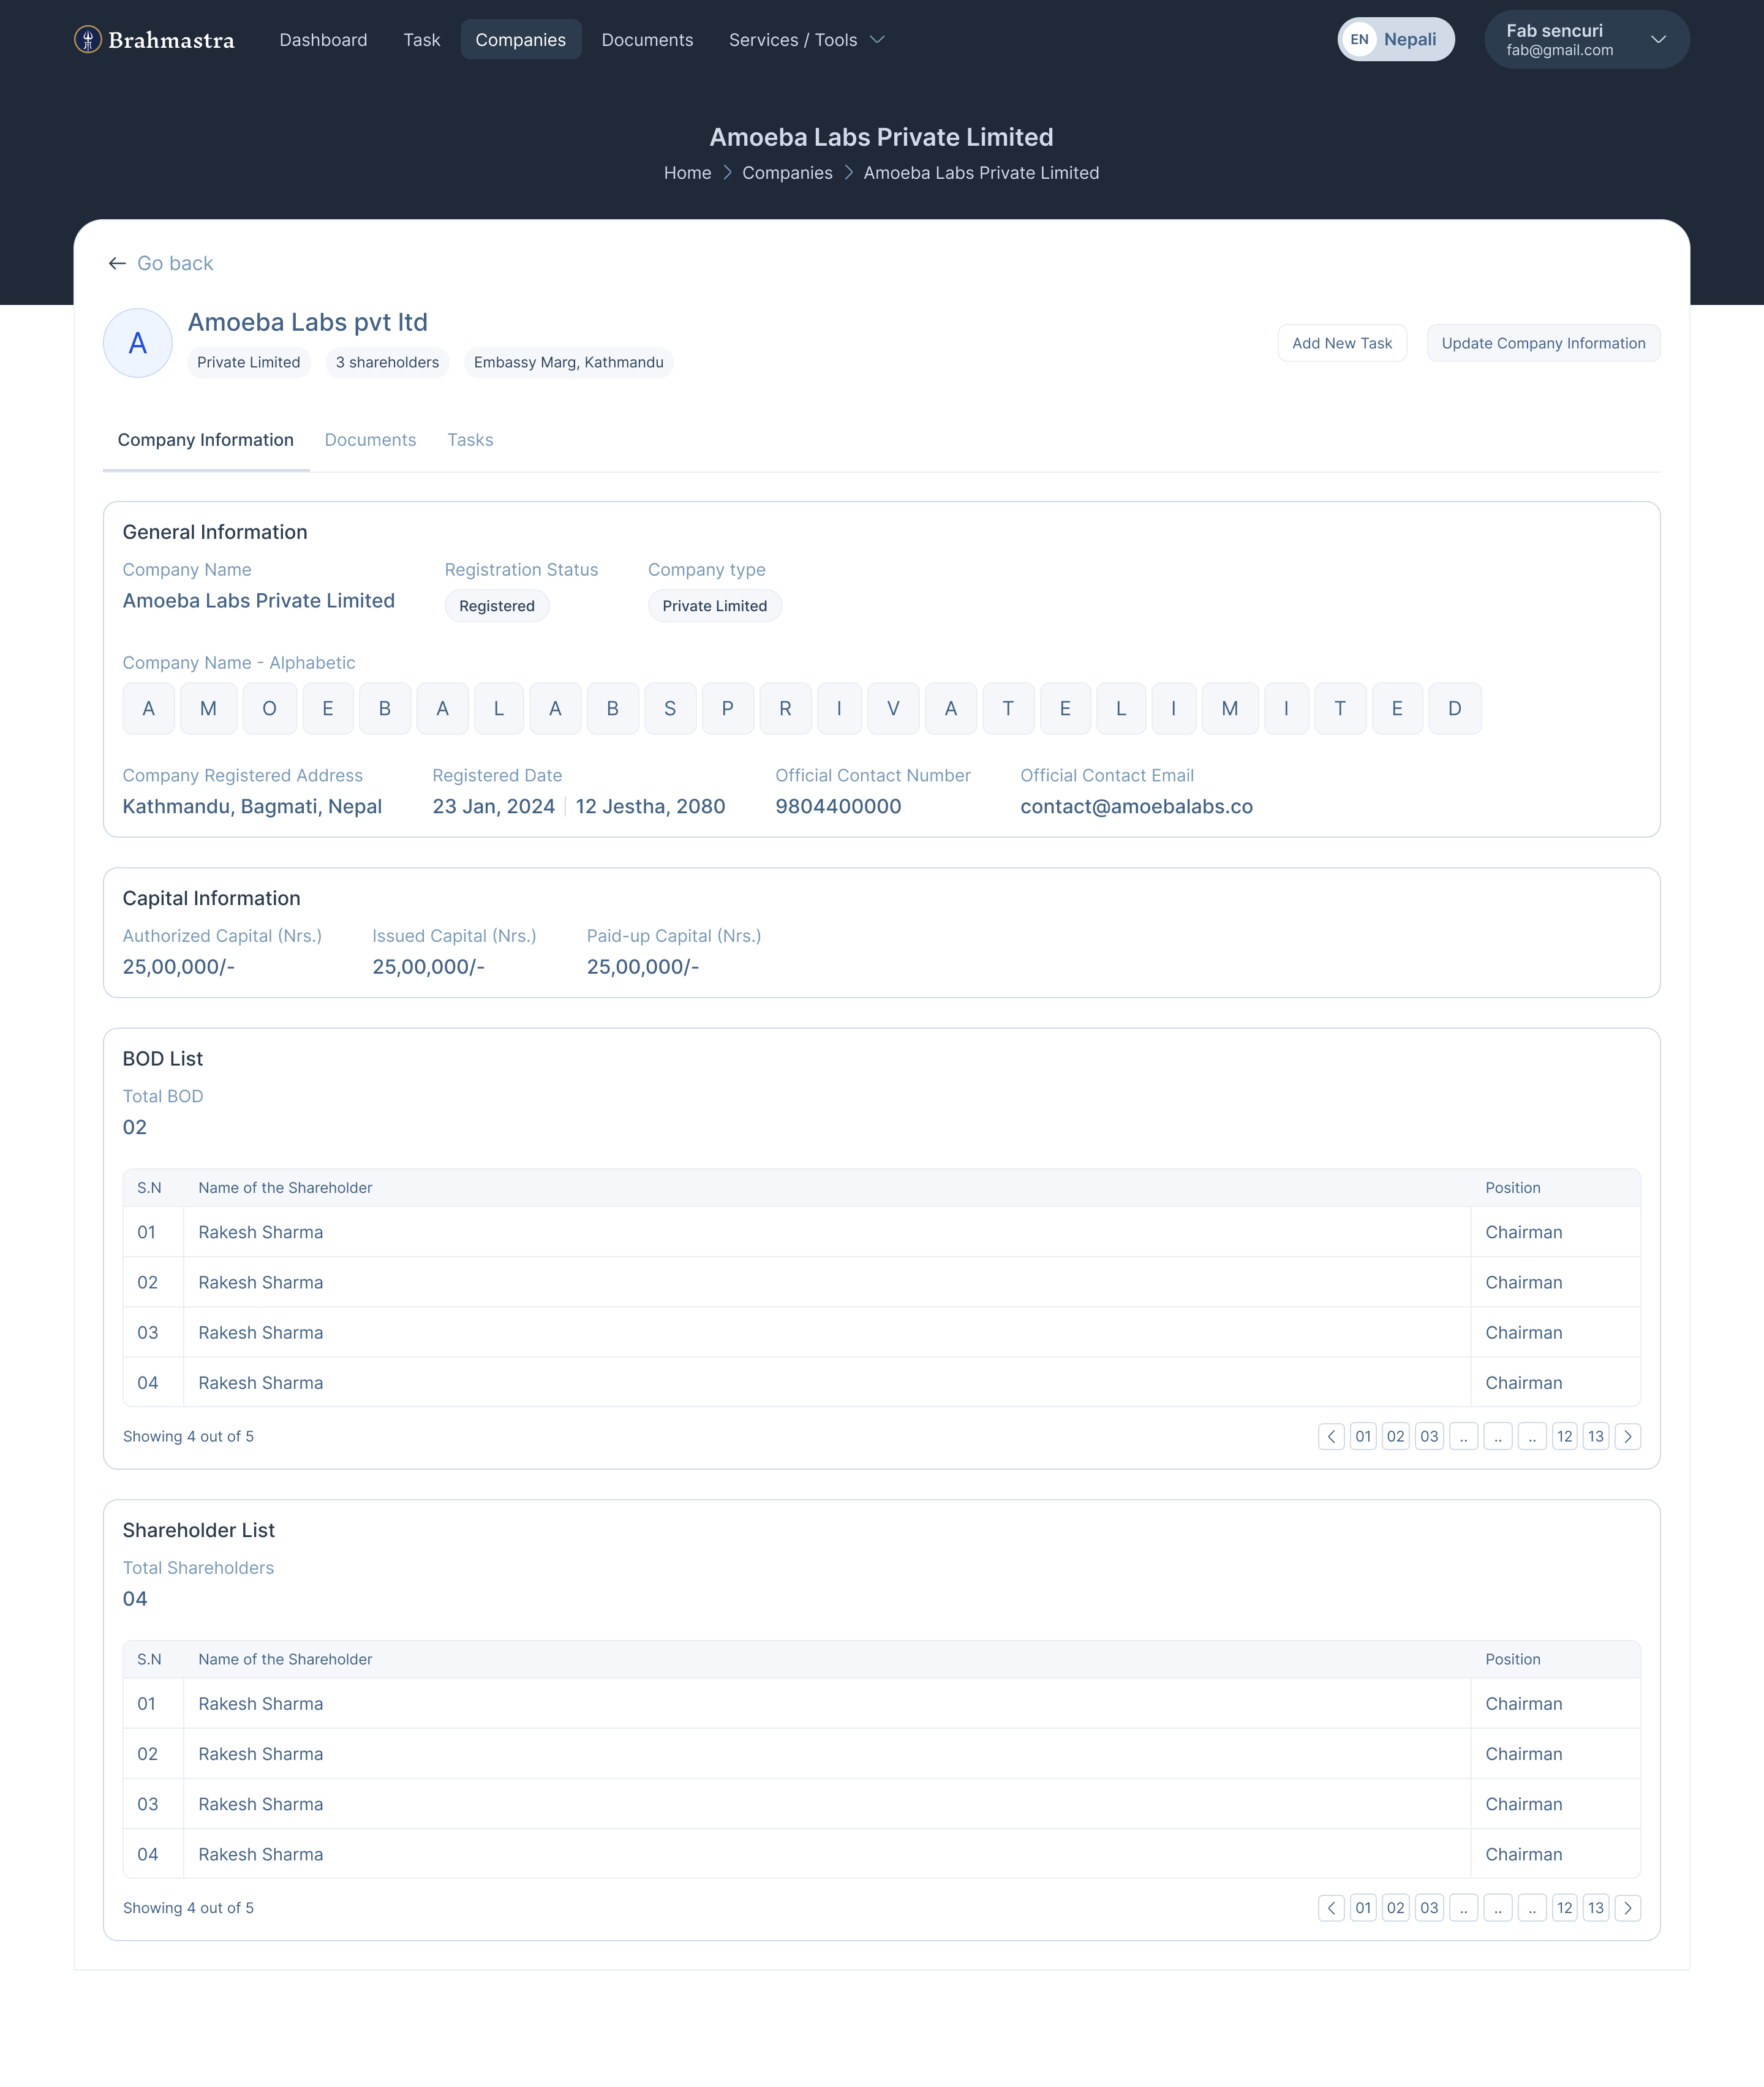Go to previous page in BOD list

click(1331, 1437)
